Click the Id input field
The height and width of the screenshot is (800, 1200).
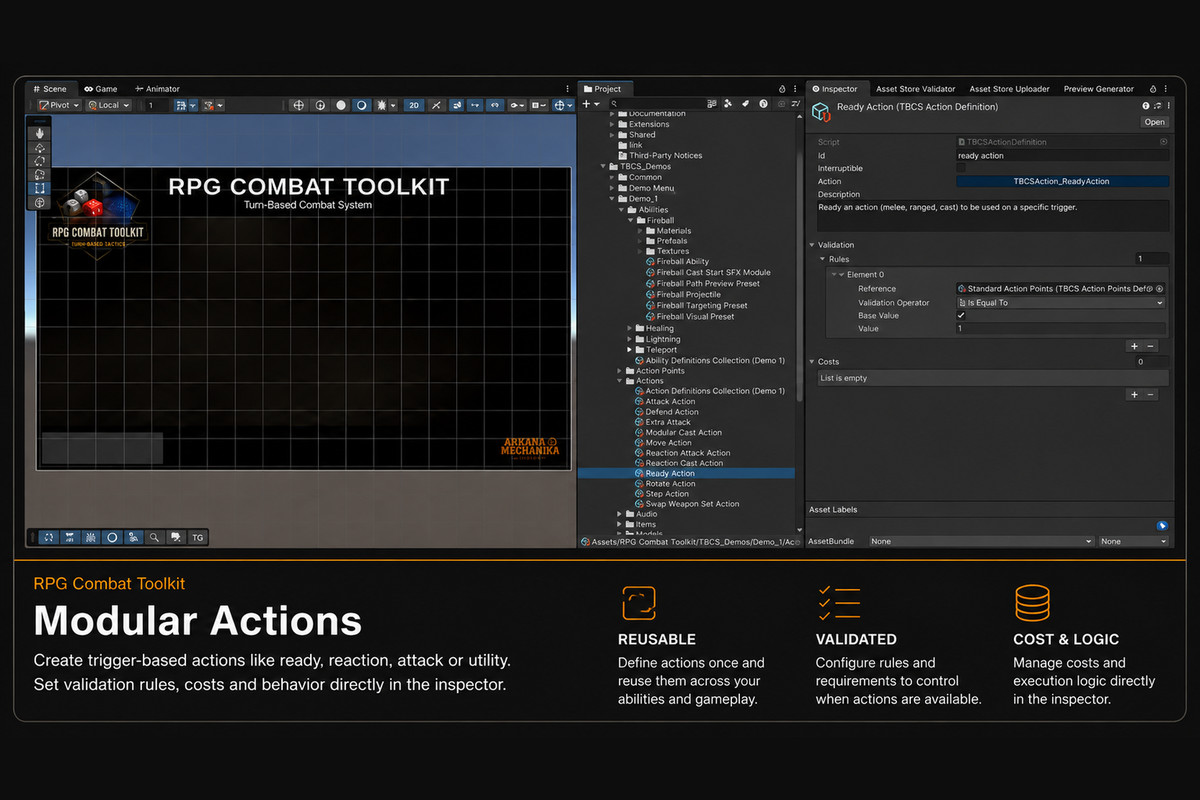1062,156
